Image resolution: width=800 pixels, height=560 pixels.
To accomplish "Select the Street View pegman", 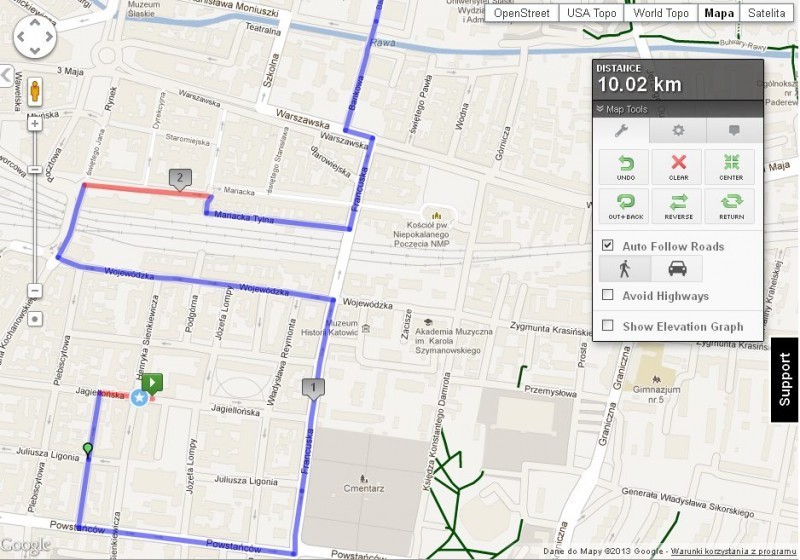I will click(x=35, y=92).
